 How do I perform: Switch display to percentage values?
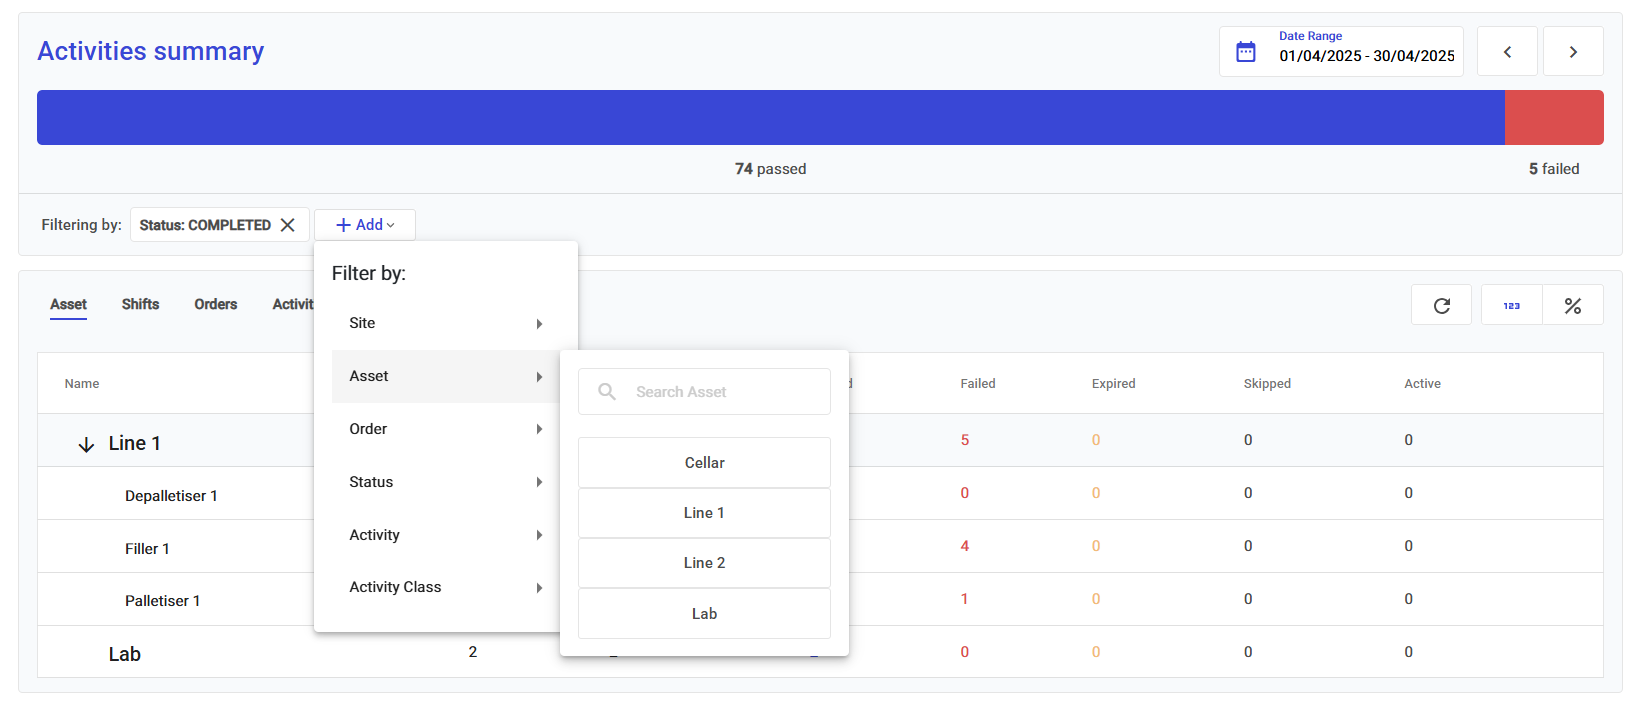[x=1572, y=306]
